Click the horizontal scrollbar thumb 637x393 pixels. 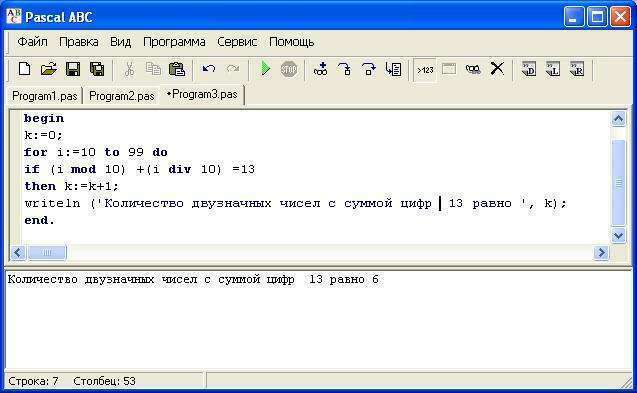pos(47,253)
